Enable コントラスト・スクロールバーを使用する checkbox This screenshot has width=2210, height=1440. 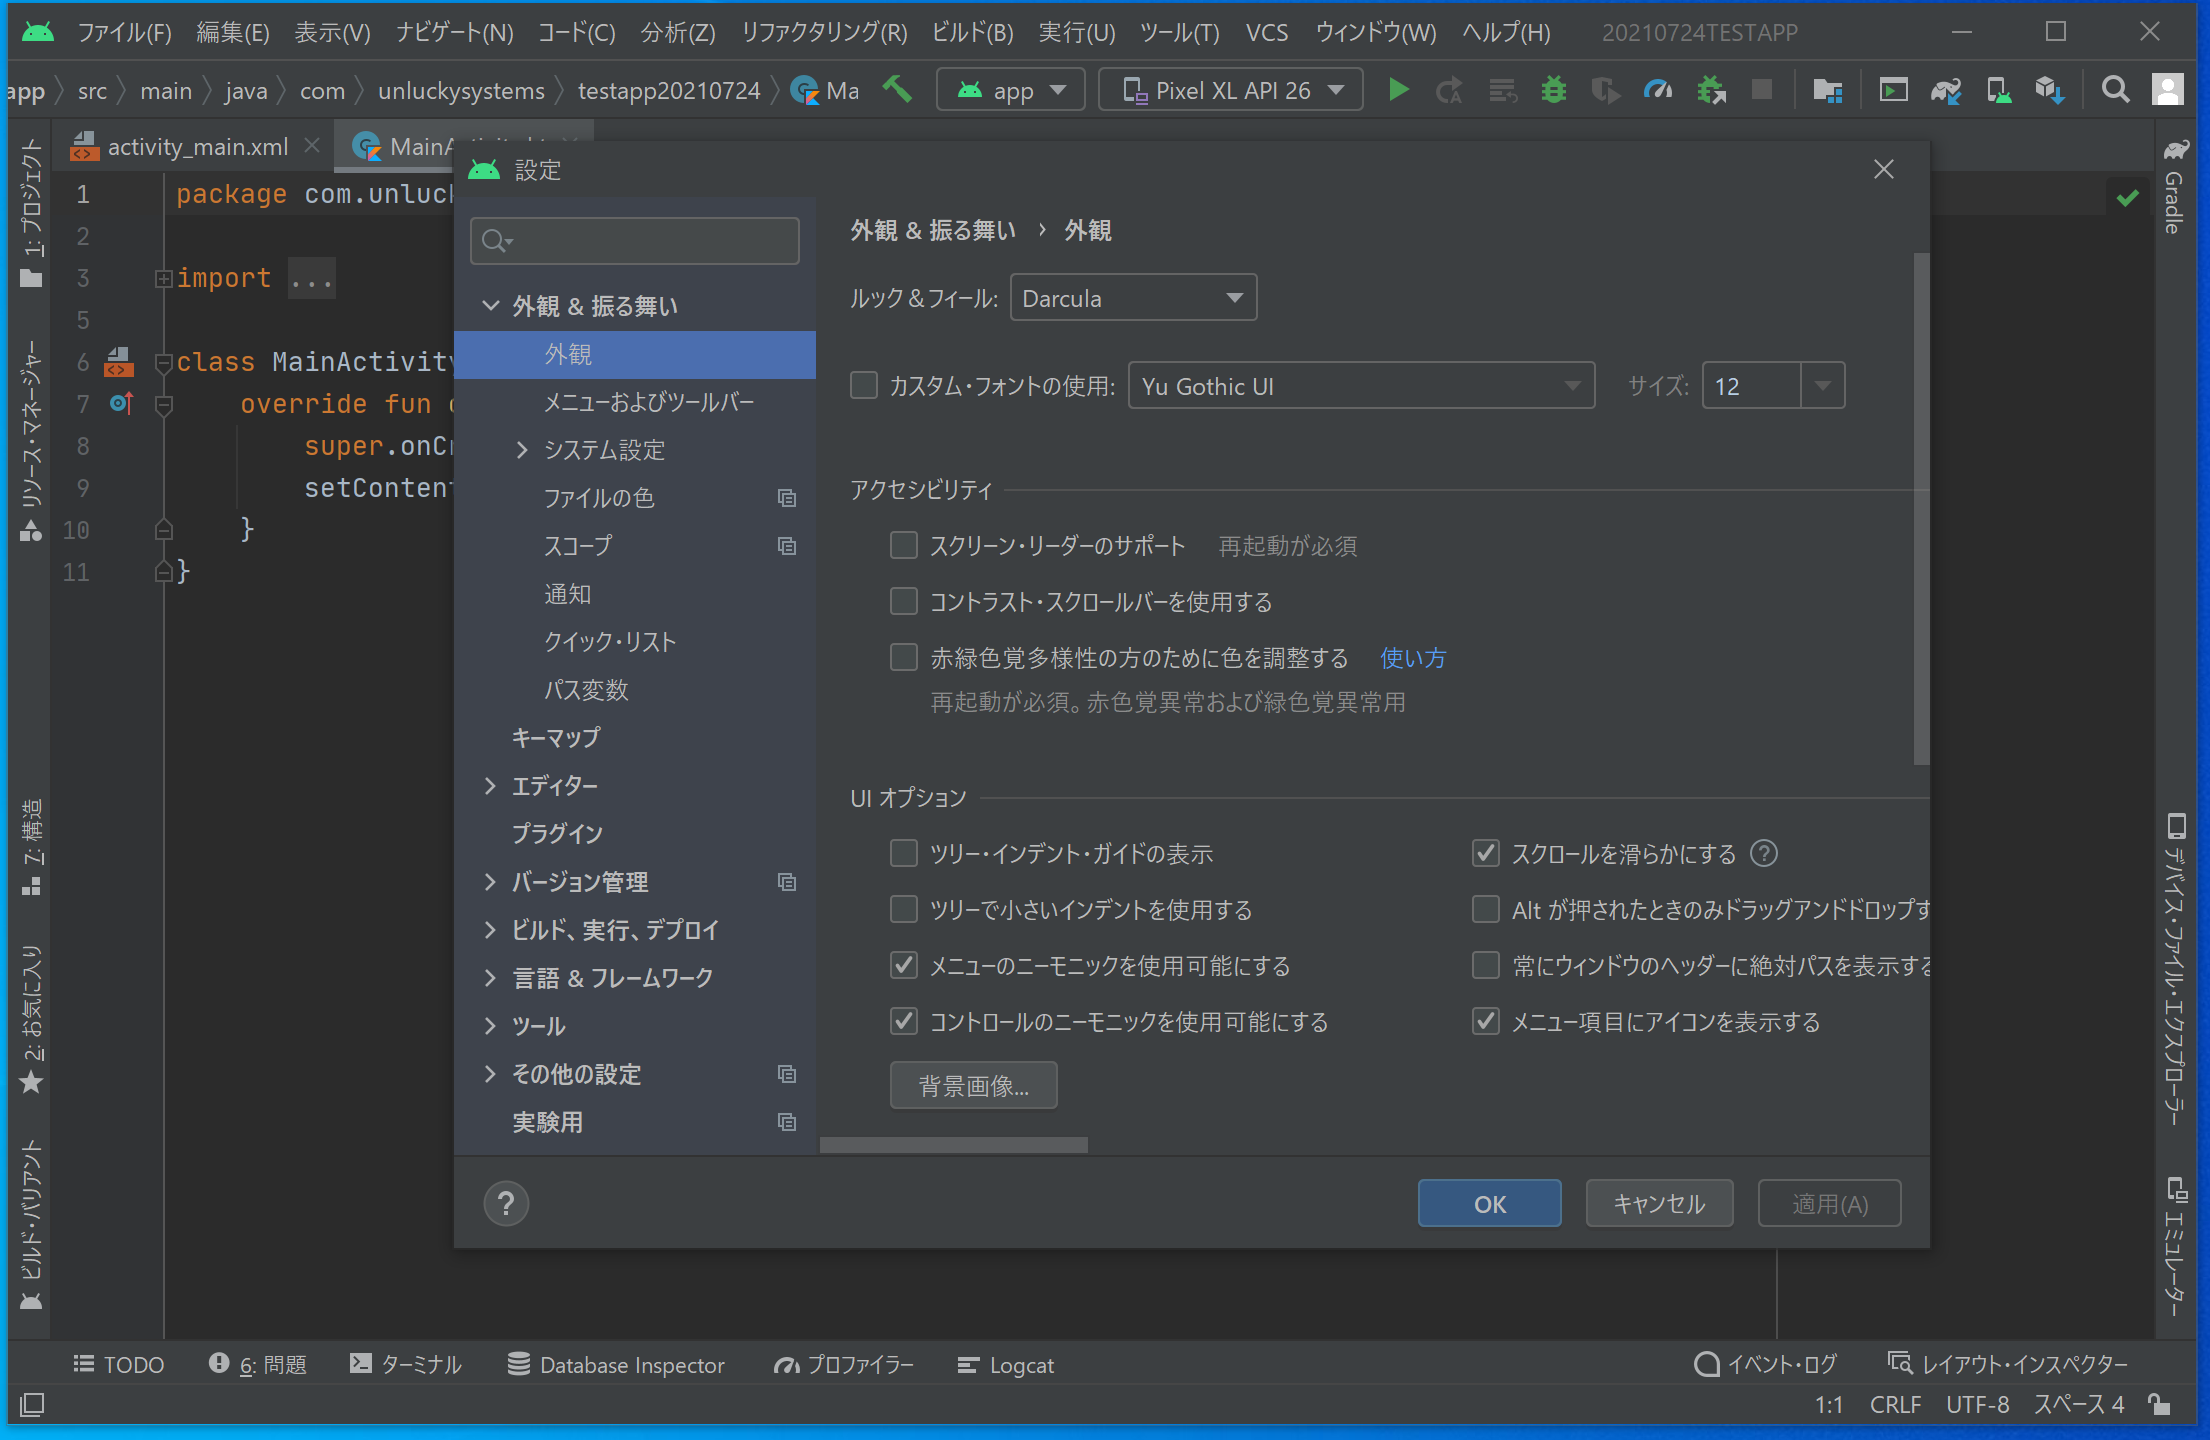tap(904, 601)
